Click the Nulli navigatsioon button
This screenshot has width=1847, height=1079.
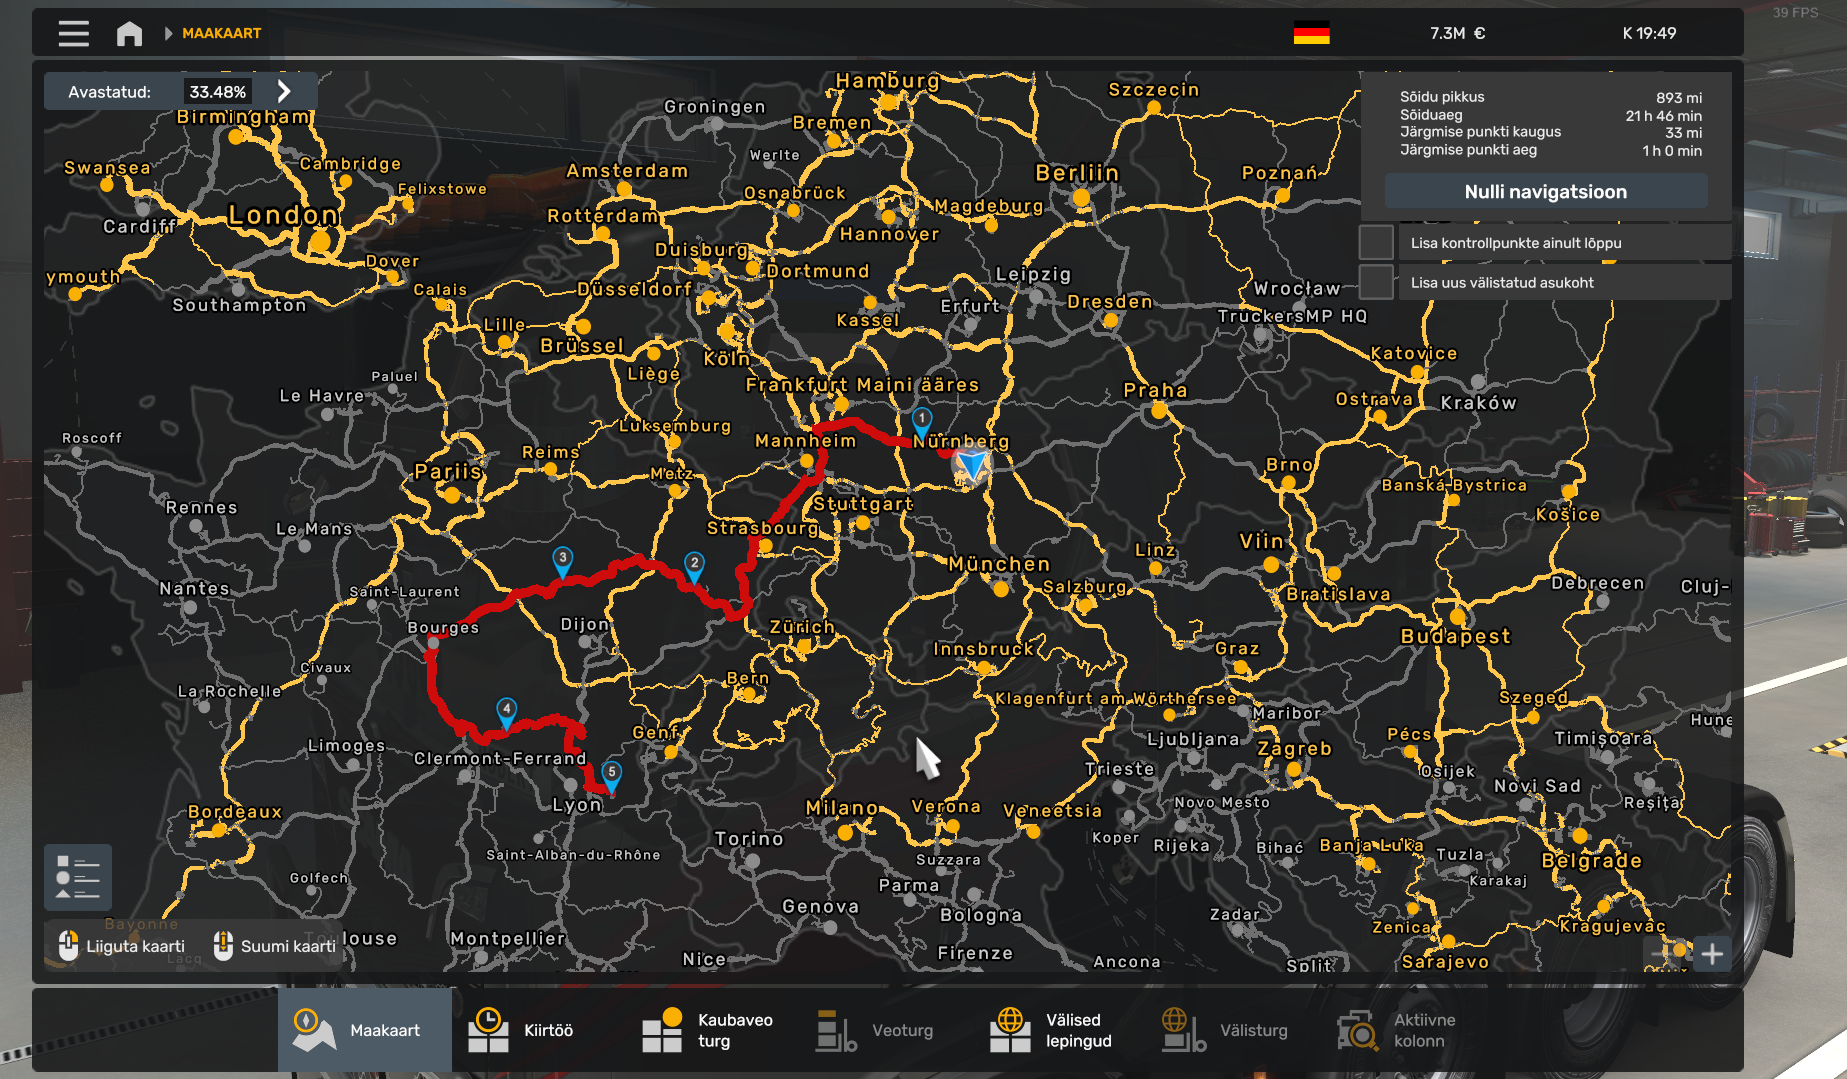[1545, 191]
